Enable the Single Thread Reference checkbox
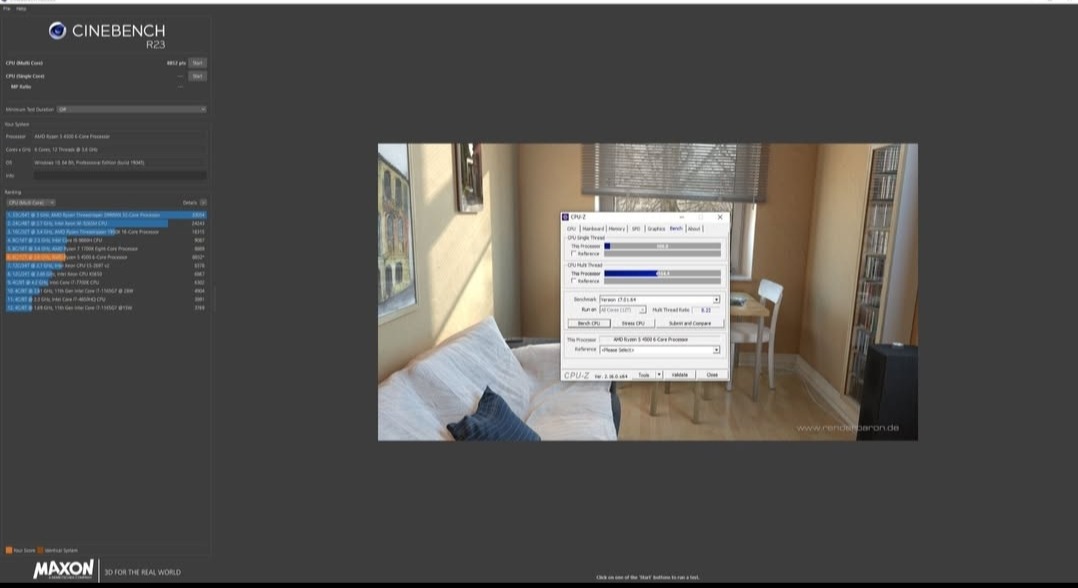The width and height of the screenshot is (1078, 588). click(x=573, y=254)
